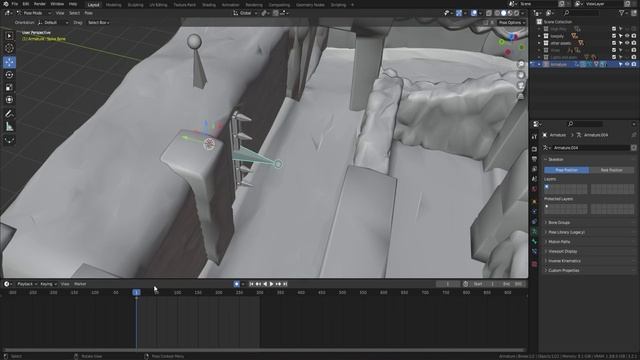Choose the Rotate tool
The width and height of the screenshot is (640, 360).
tap(9, 75)
